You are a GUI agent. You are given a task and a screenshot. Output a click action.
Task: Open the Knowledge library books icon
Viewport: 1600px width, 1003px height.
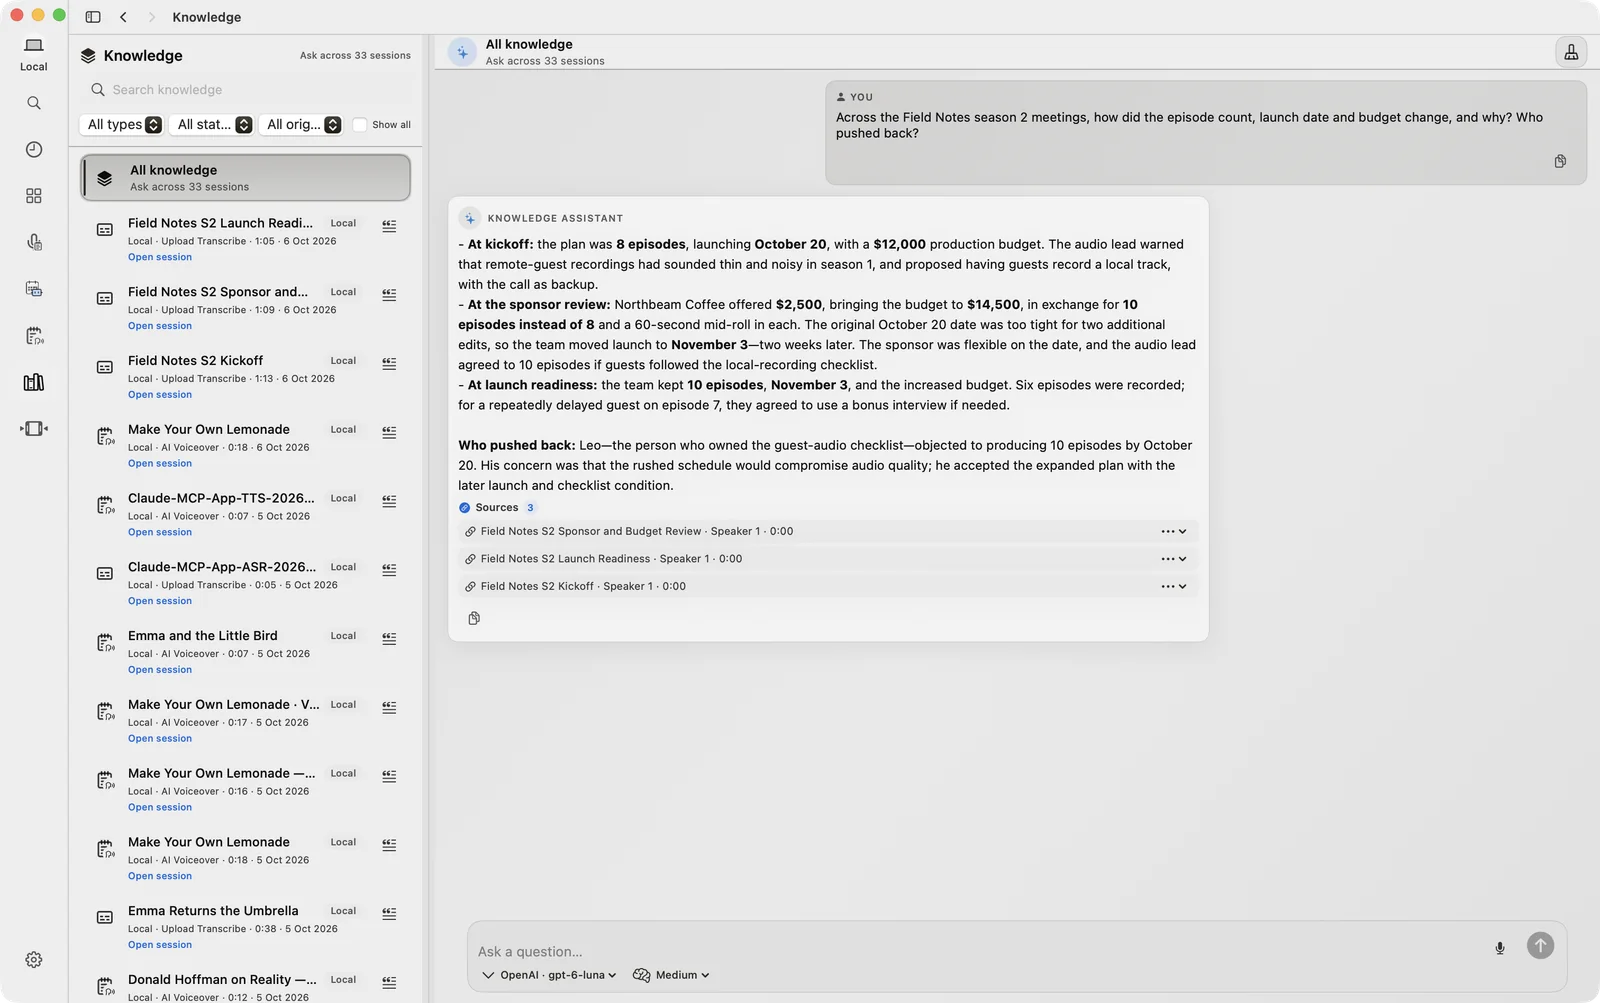pos(34,382)
